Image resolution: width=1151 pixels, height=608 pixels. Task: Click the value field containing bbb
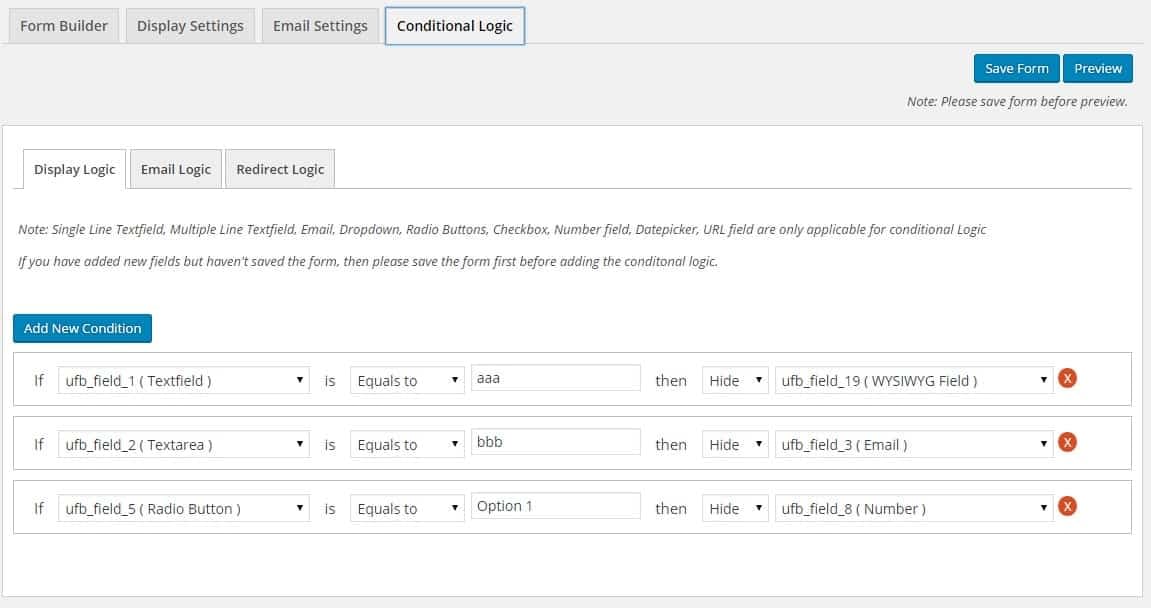pyautogui.click(x=556, y=442)
